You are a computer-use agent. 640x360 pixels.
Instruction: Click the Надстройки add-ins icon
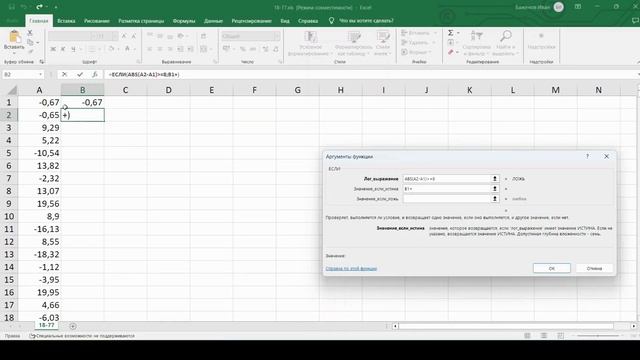541,36
